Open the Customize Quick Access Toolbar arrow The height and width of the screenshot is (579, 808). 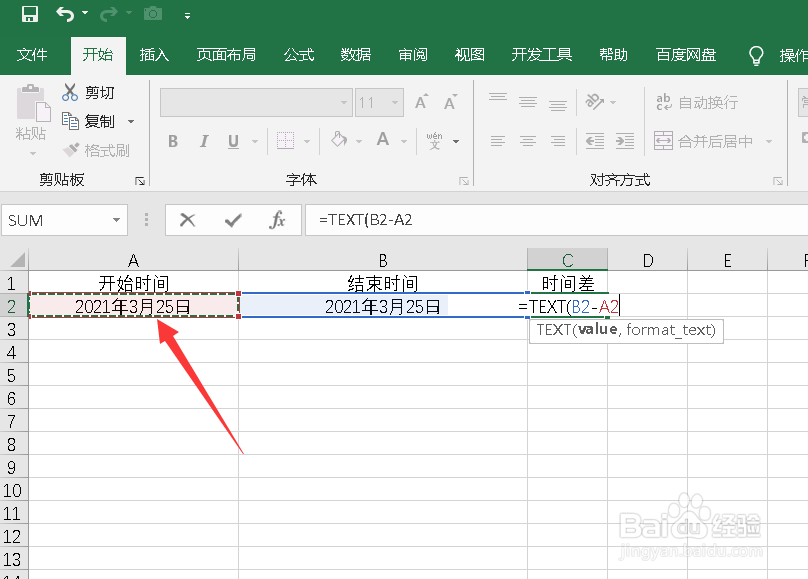(187, 16)
